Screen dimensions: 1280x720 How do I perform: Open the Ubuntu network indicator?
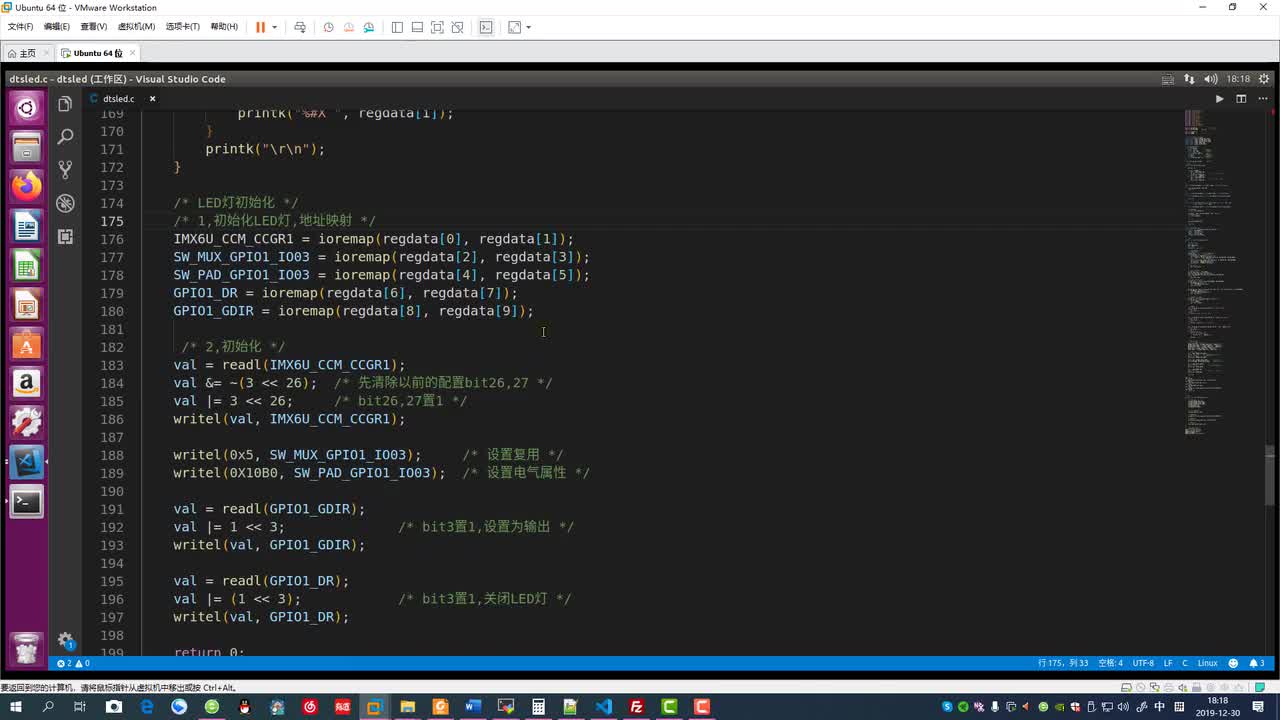pos(1189,79)
